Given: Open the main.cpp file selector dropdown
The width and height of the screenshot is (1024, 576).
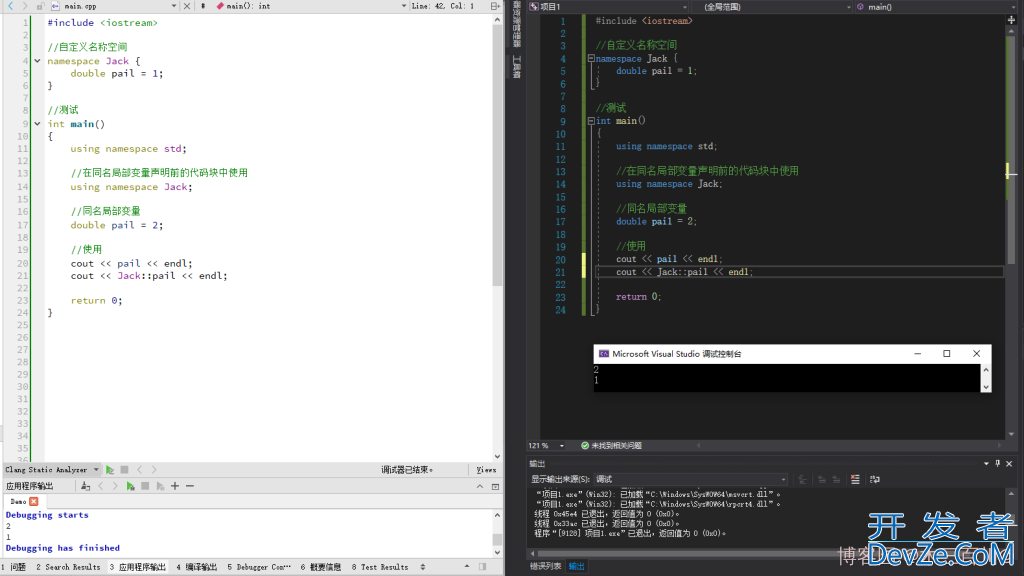Looking at the screenshot, I should (x=114, y=6).
